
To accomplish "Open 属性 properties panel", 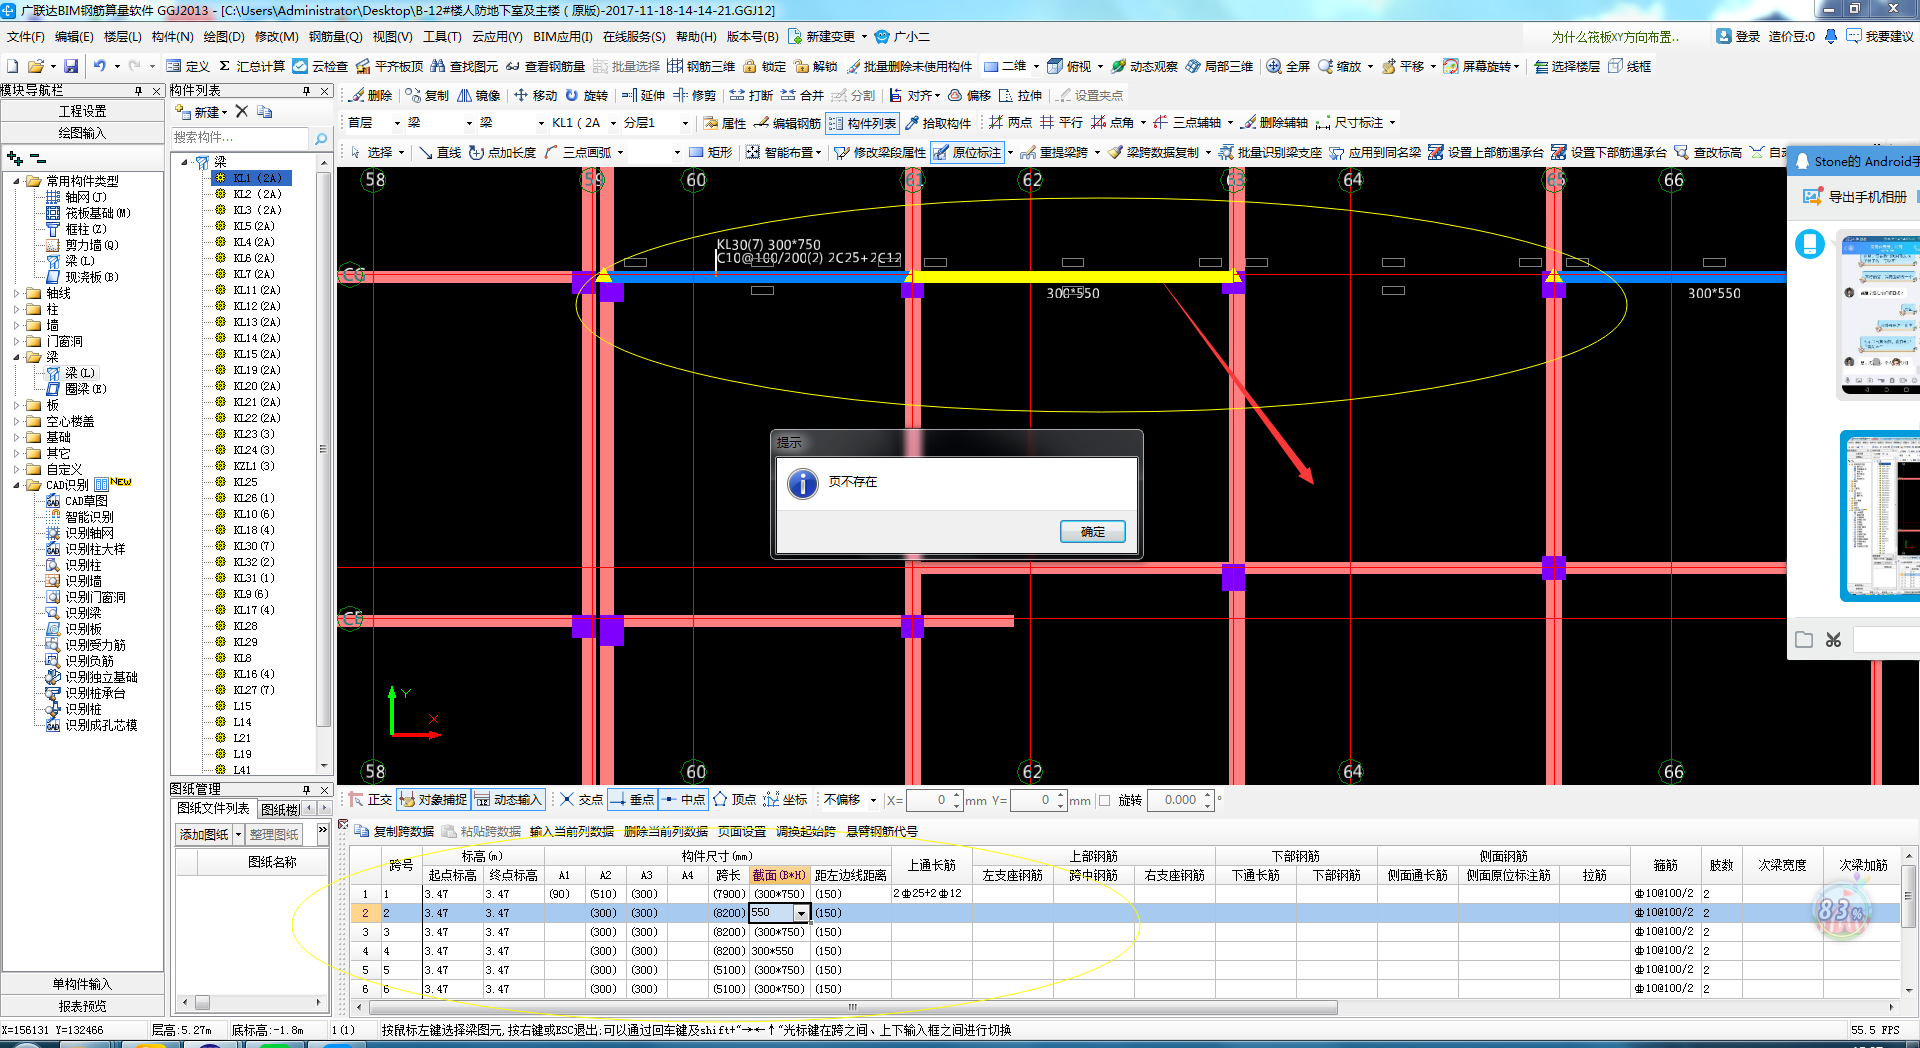I will 725,123.
